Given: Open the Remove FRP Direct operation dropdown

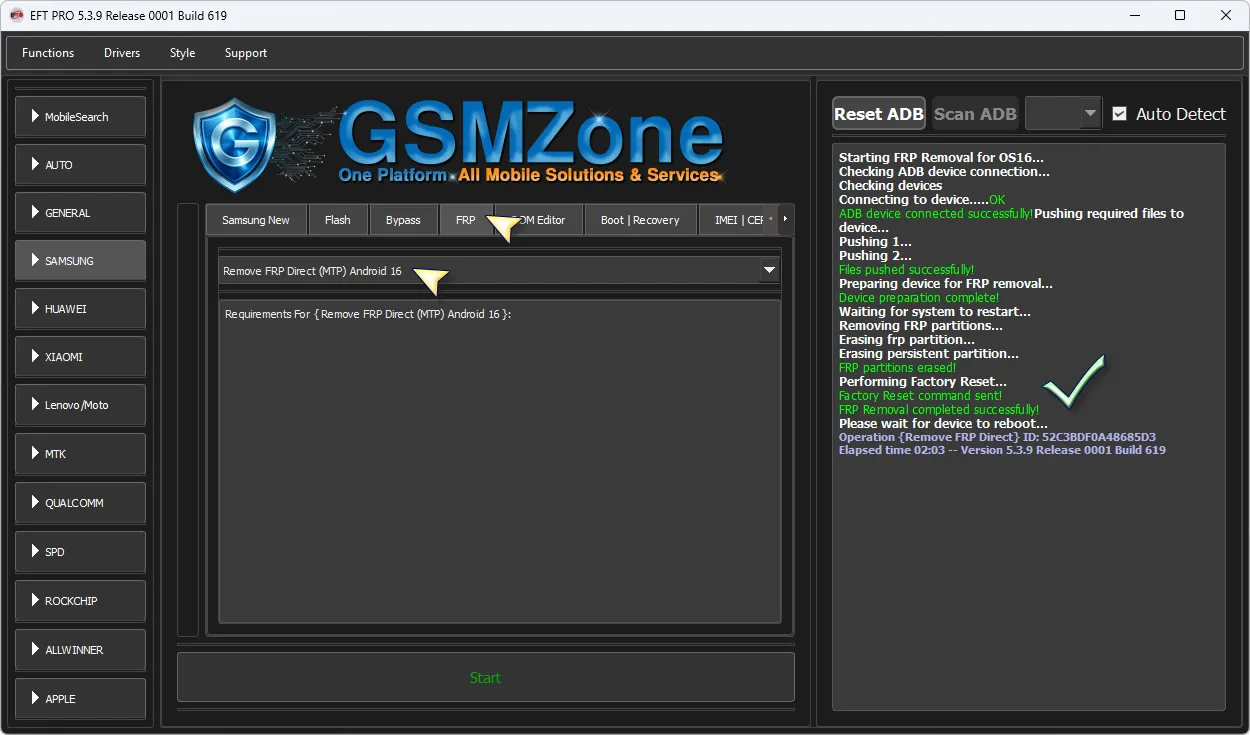Looking at the screenshot, I should tap(769, 270).
